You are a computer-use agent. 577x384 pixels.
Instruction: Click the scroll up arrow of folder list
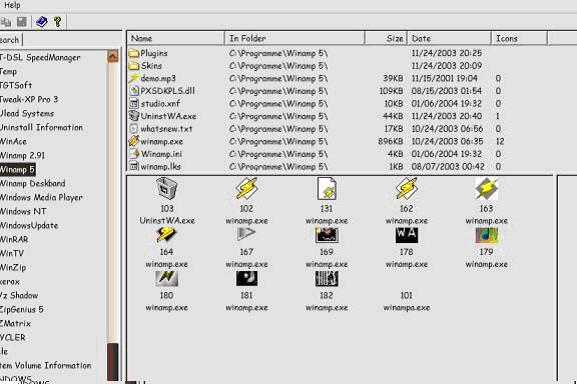(113, 56)
